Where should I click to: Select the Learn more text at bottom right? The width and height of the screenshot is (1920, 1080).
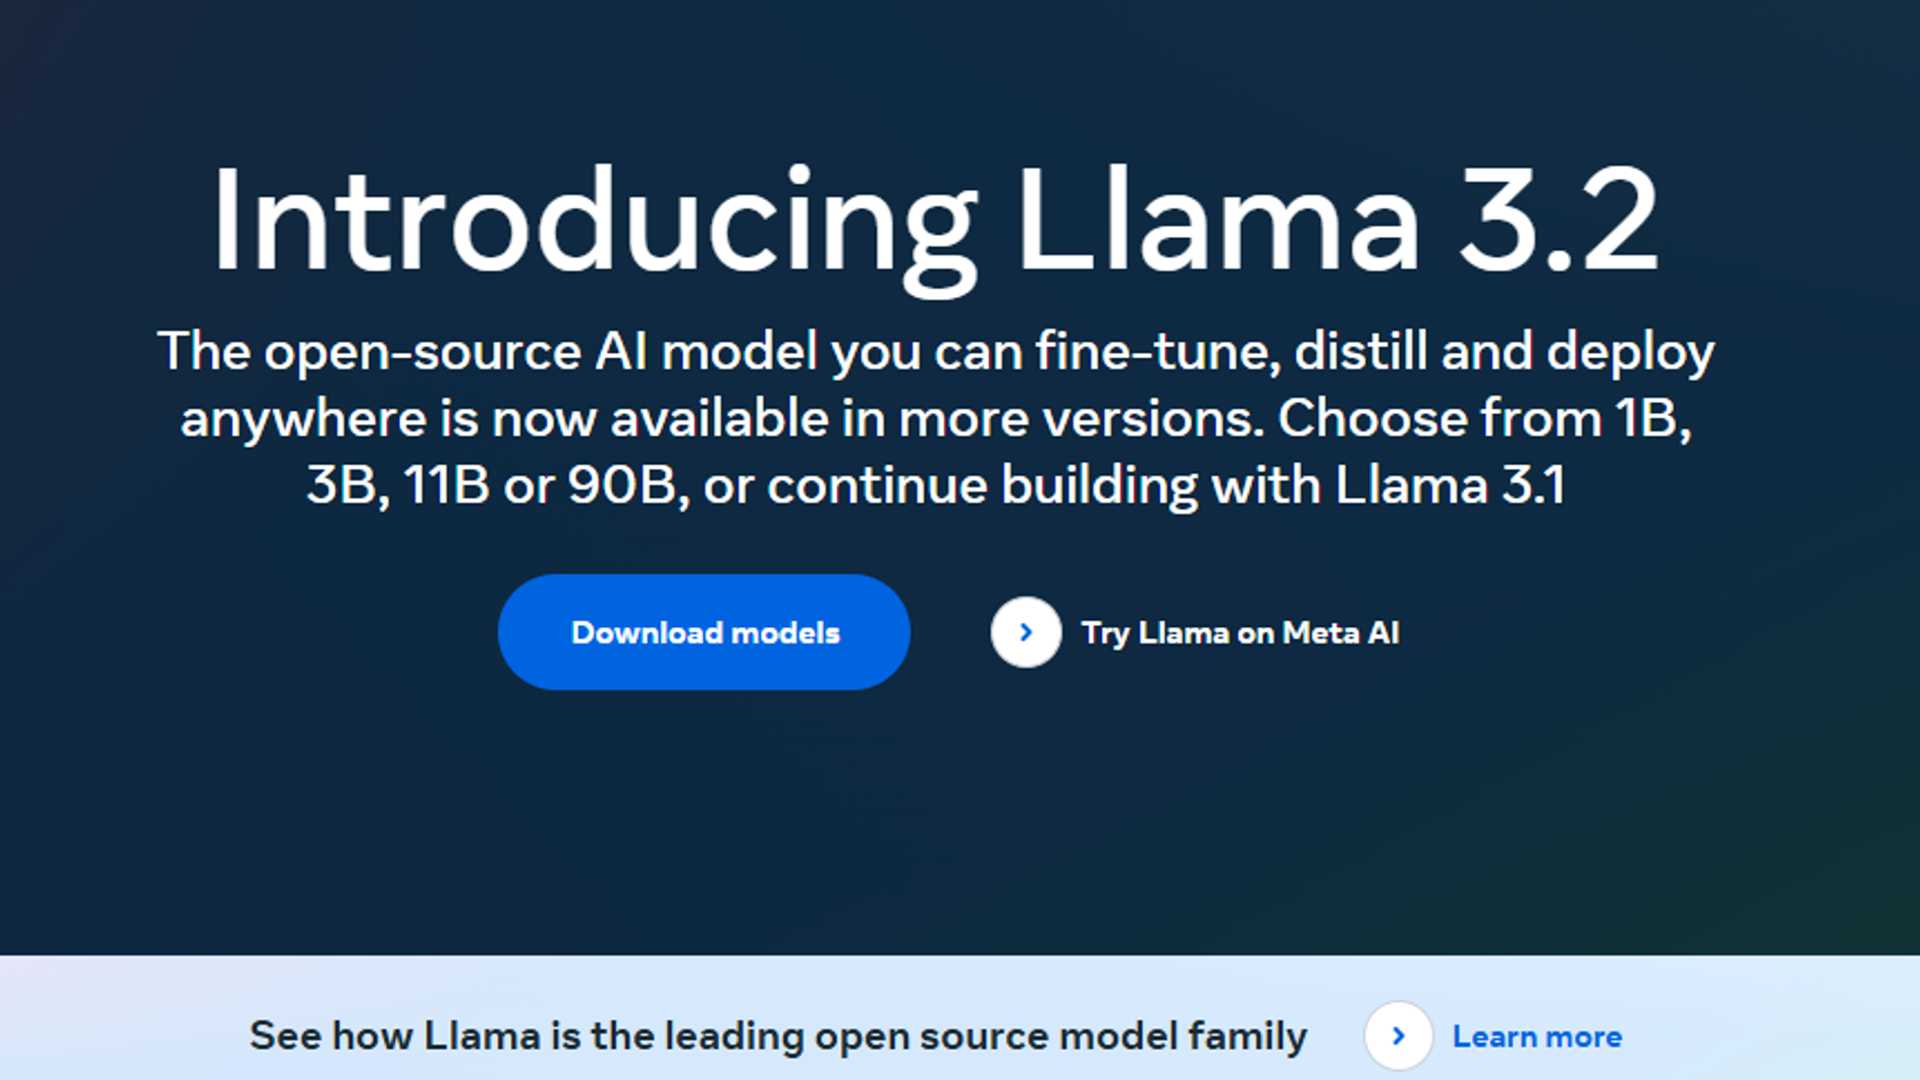point(1537,1037)
